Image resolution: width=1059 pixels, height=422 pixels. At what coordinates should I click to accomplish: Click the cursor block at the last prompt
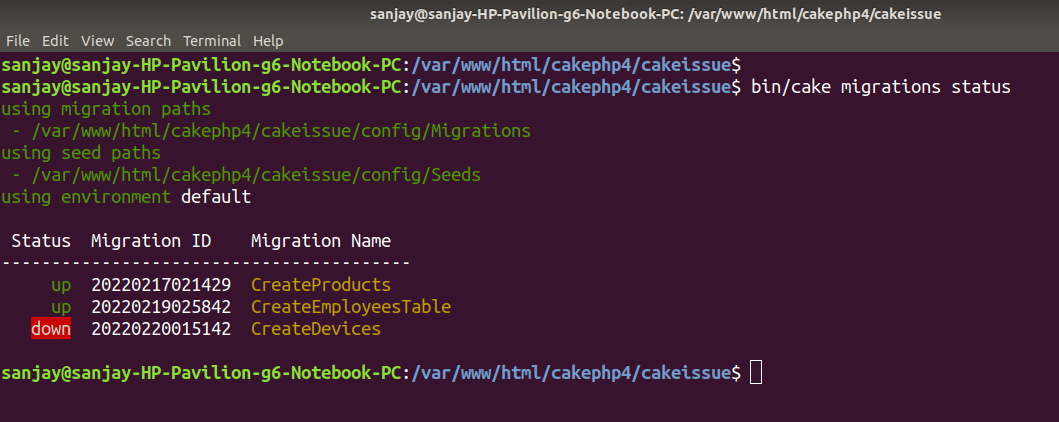pyautogui.click(x=756, y=373)
